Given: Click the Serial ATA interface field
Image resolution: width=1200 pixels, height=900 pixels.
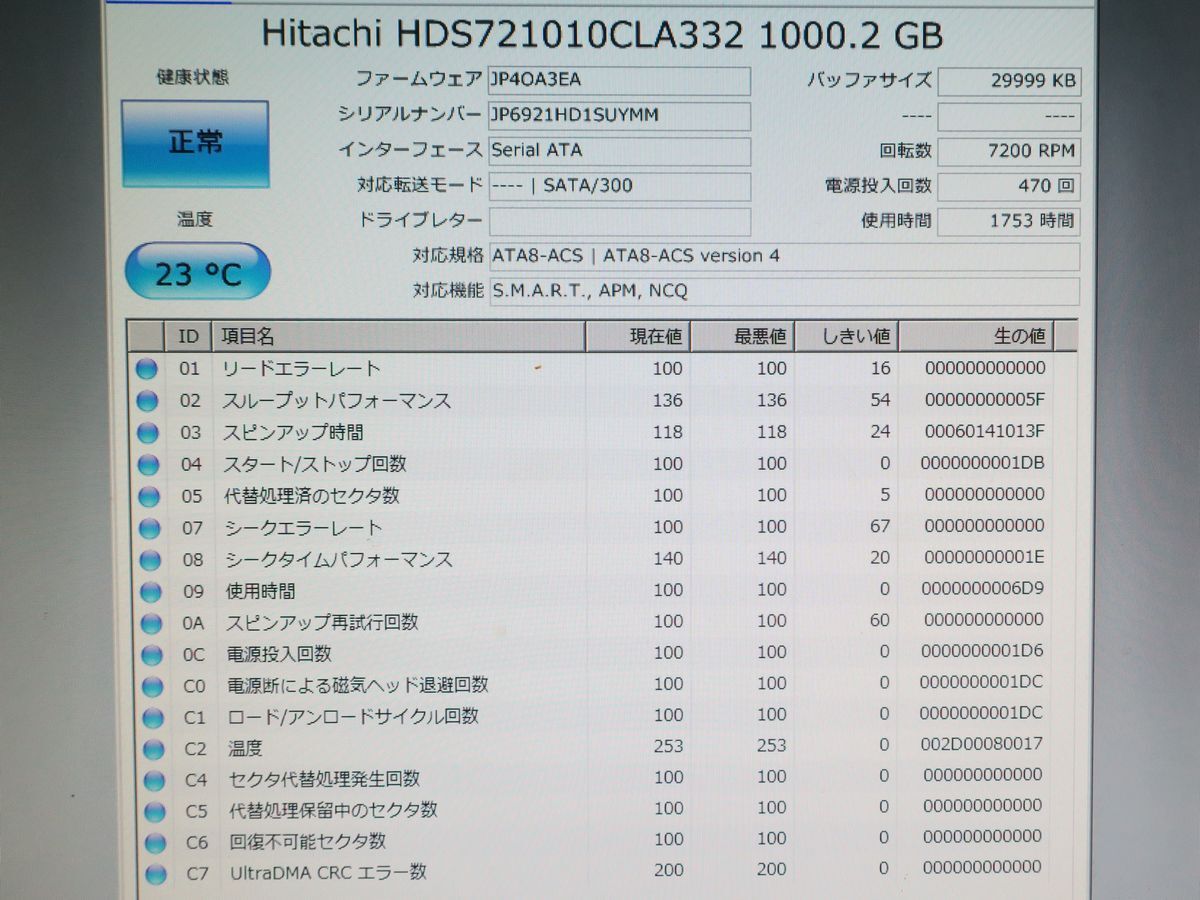Looking at the screenshot, I should 619,151.
